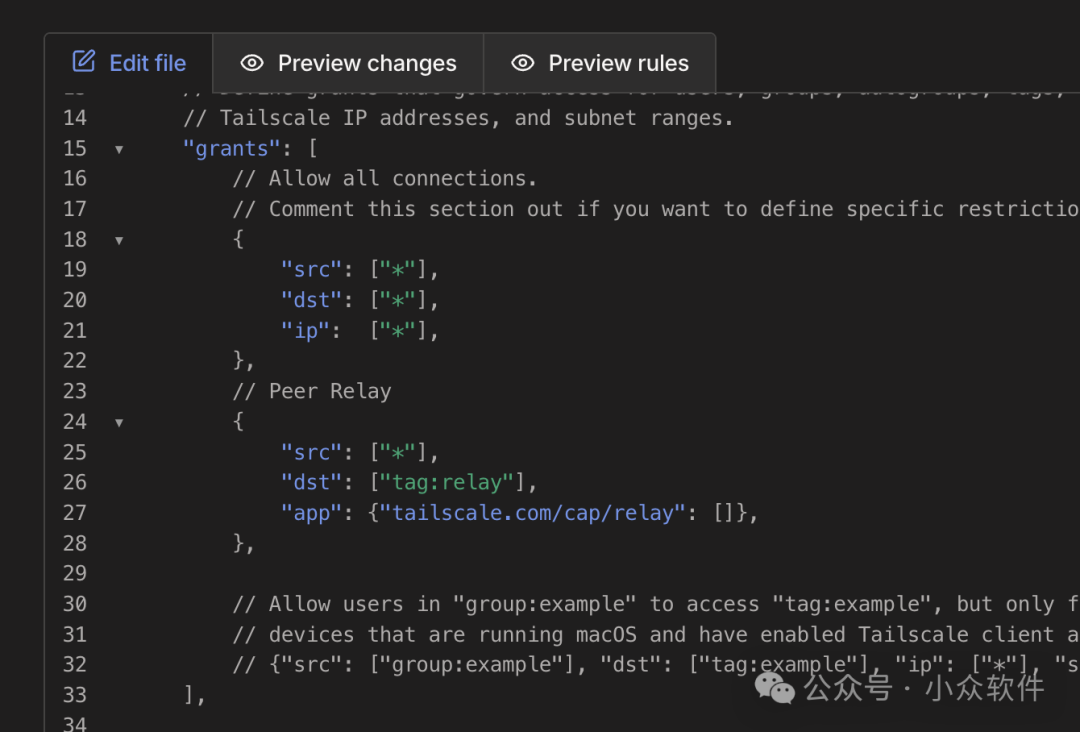The height and width of the screenshot is (732, 1080).
Task: Click the eye icon beside Preview changes
Action: pos(252,63)
